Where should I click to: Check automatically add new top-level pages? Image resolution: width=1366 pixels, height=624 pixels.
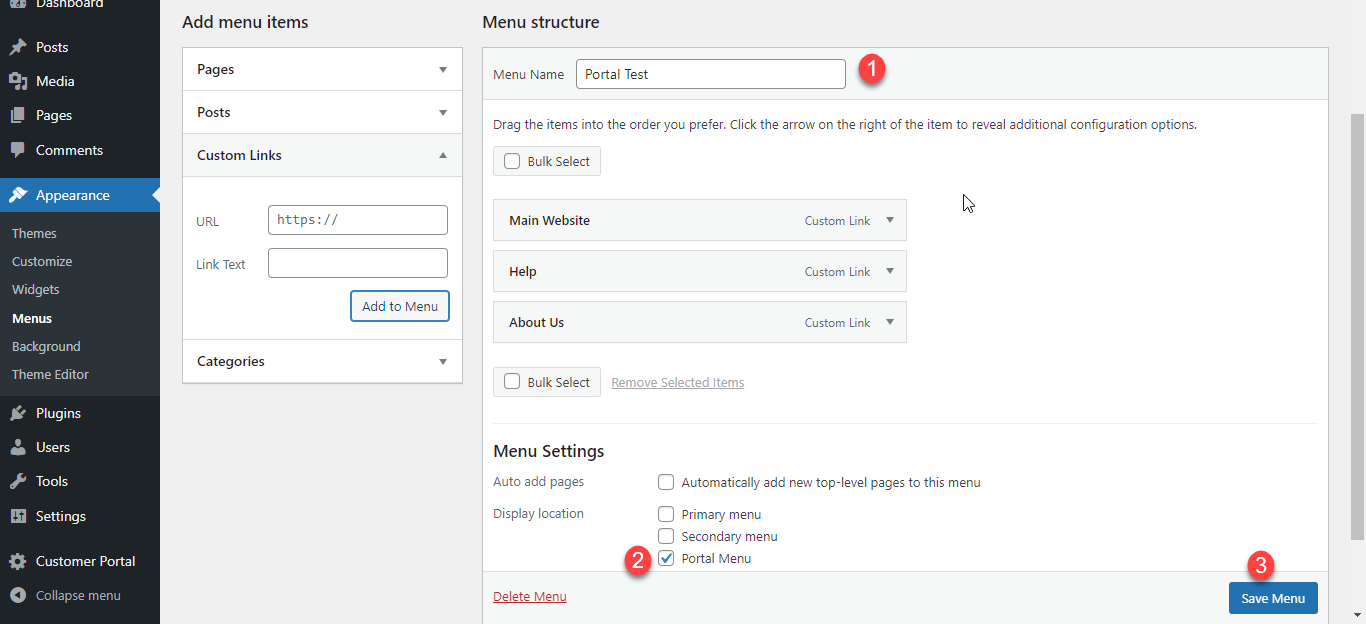pyautogui.click(x=666, y=482)
